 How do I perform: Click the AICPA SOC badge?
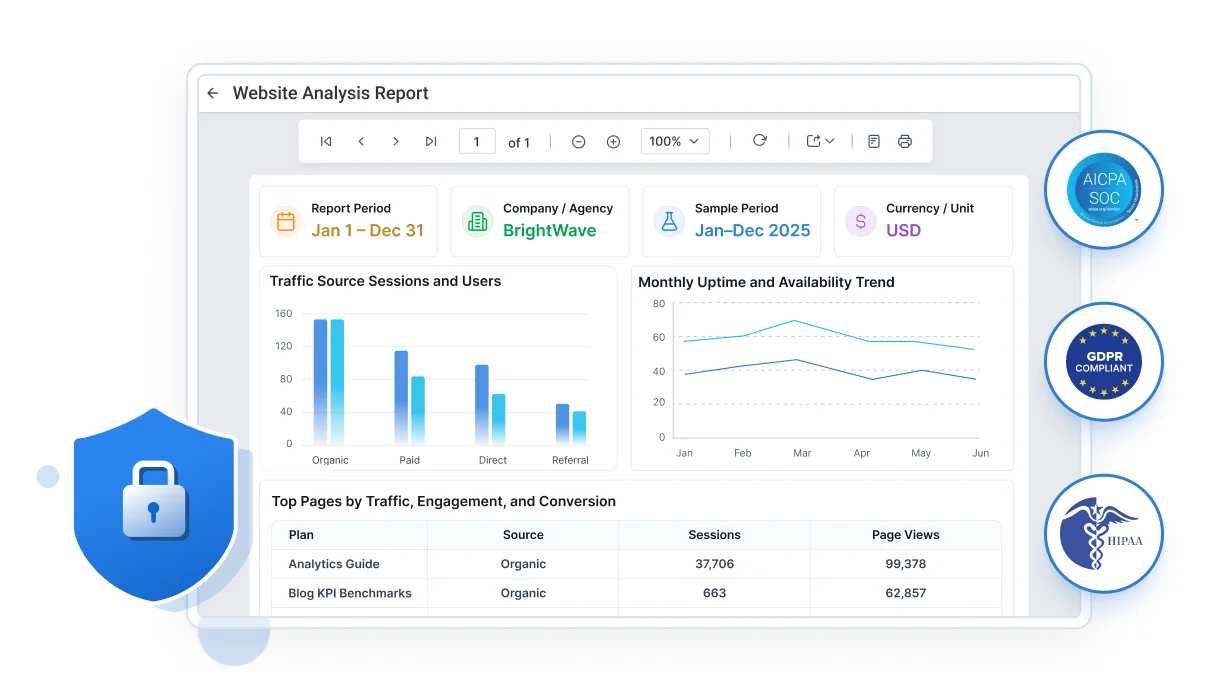[1104, 190]
